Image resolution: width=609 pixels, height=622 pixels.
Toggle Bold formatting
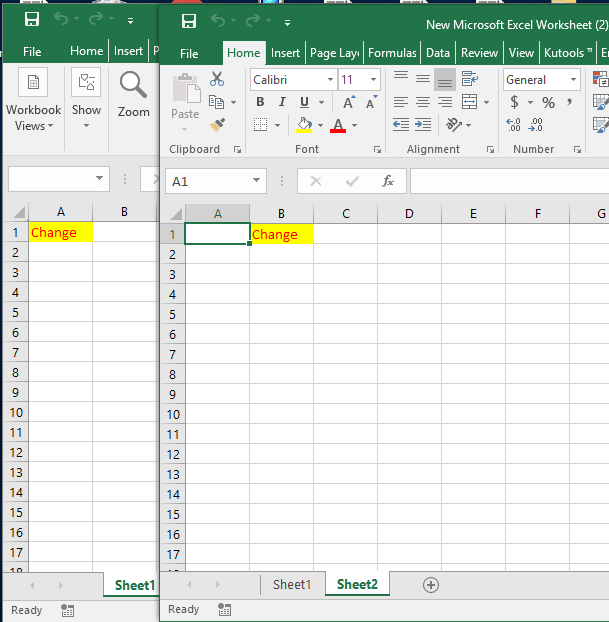click(260, 102)
